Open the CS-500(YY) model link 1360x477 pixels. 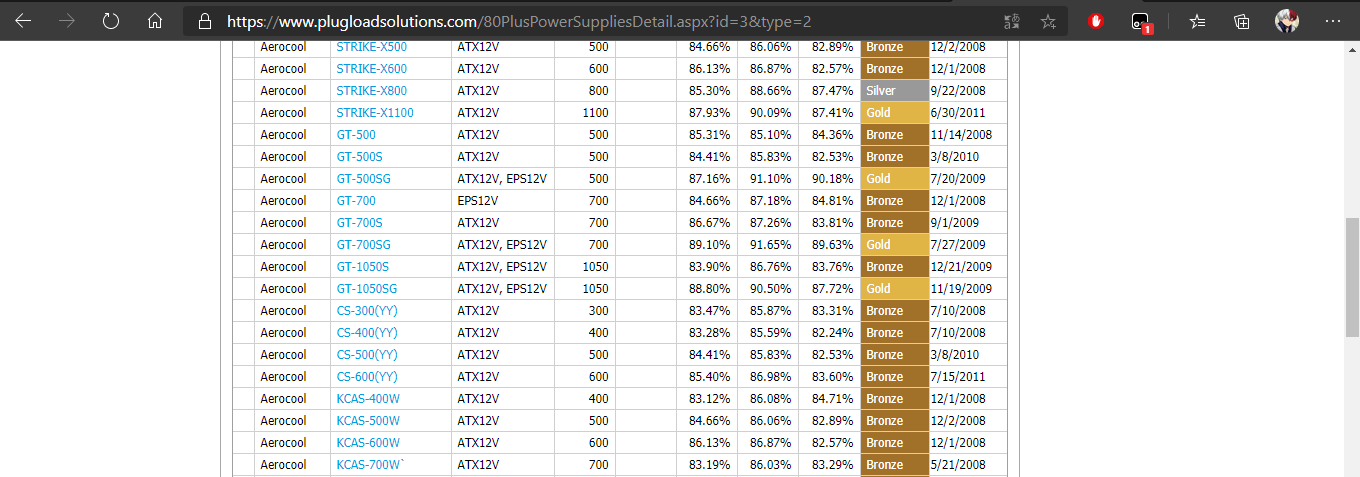point(367,355)
